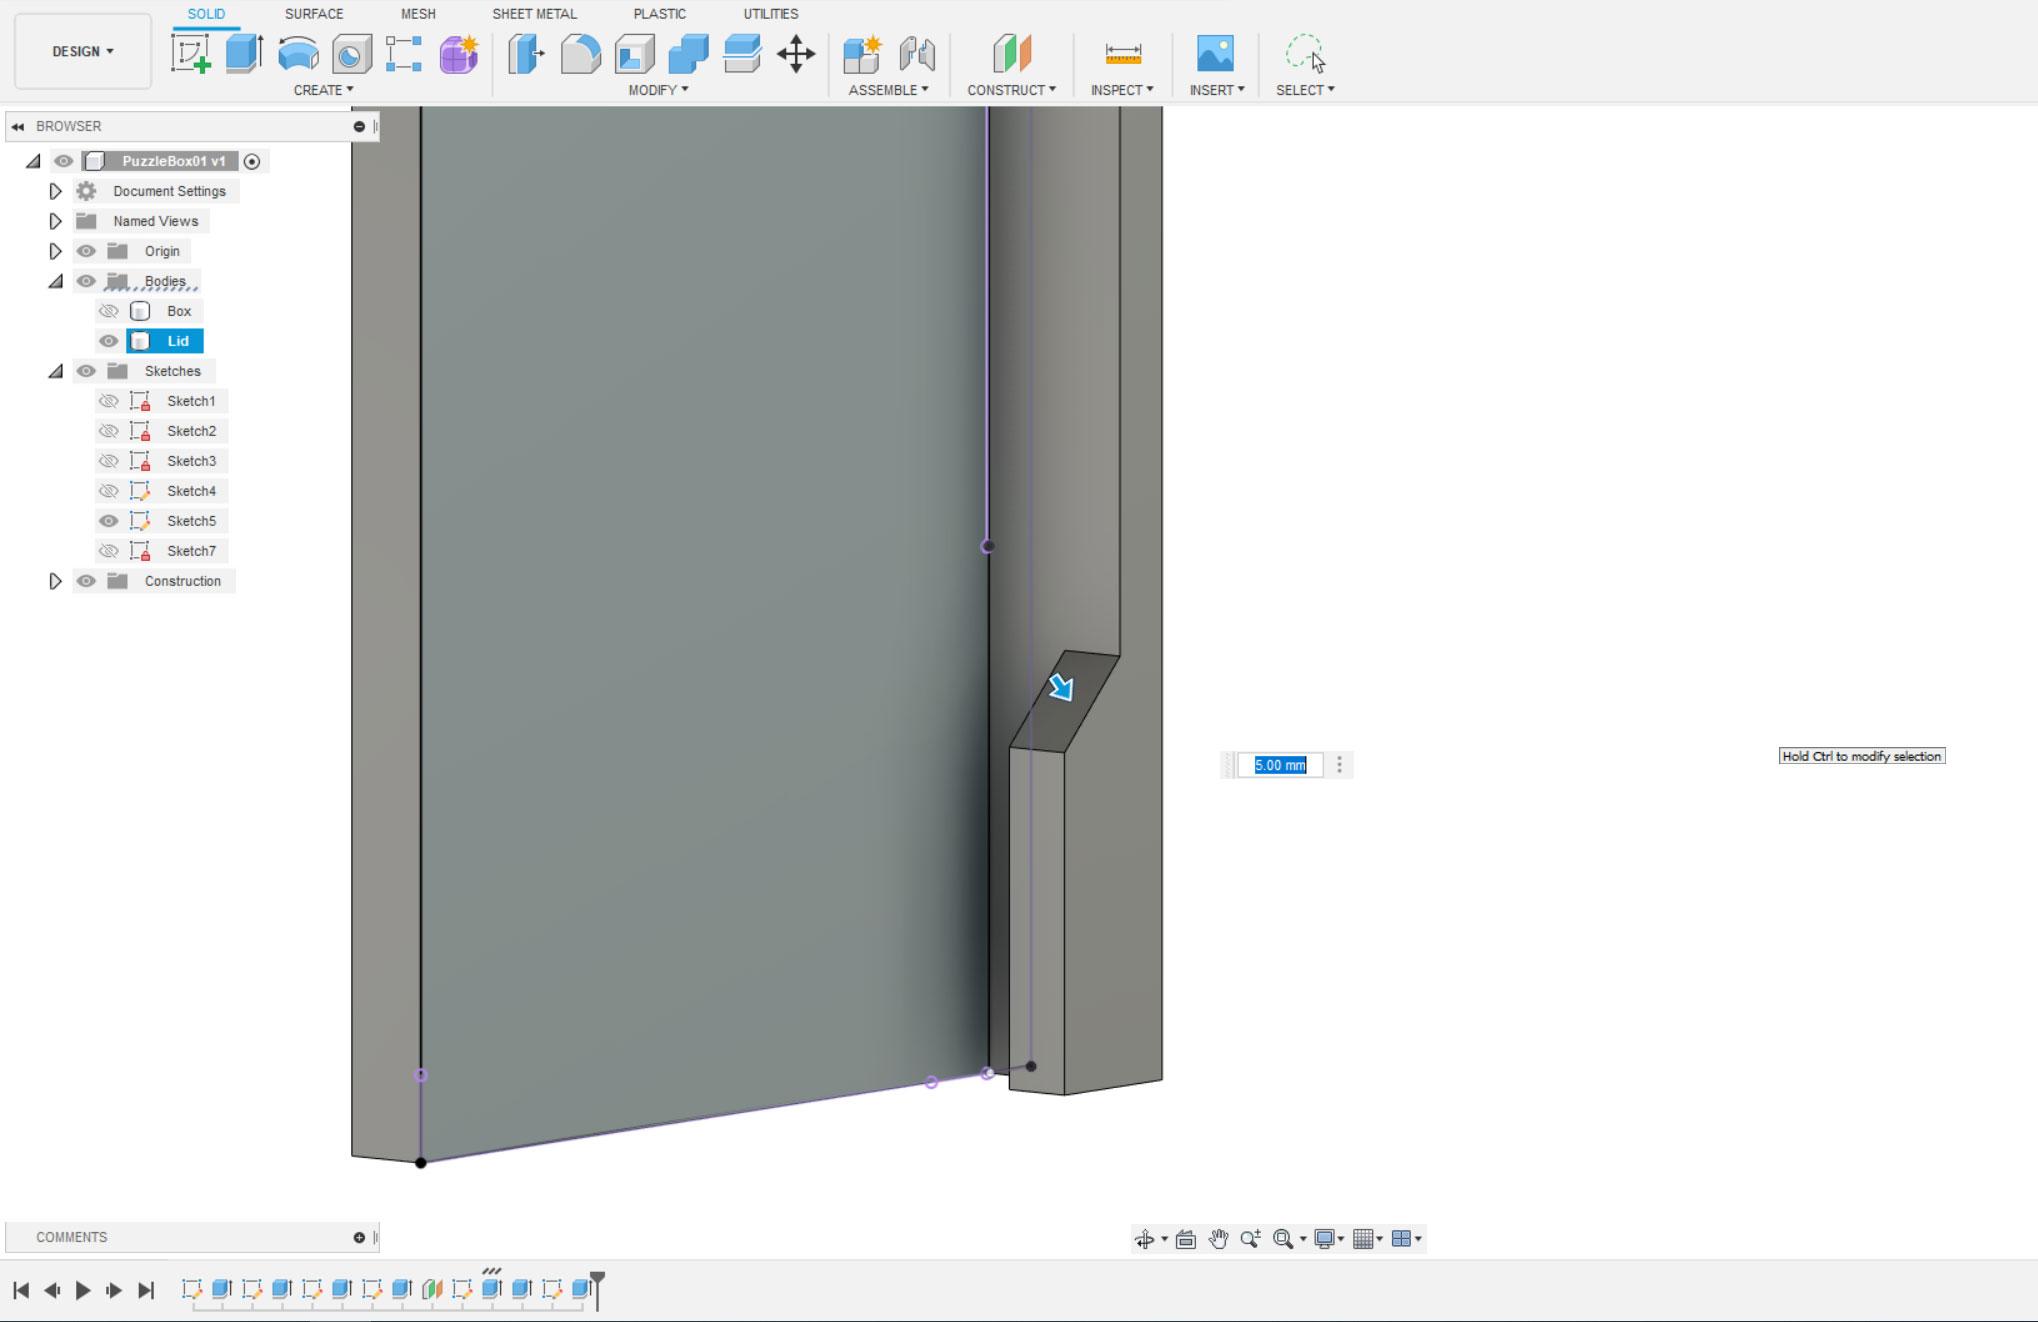Viewport: 2038px width, 1322px height.
Task: Switch to the PLASTIC tab
Action: pyautogui.click(x=659, y=14)
